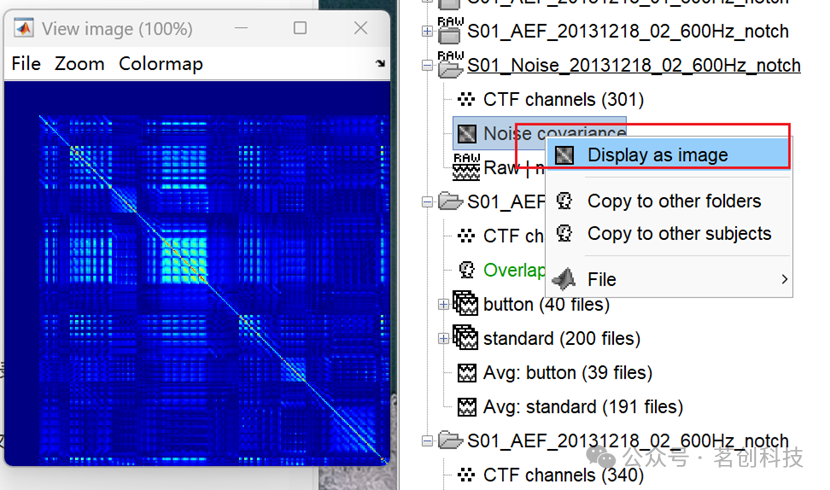
Task: Select Avg: button (39 files)
Action: 567,373
